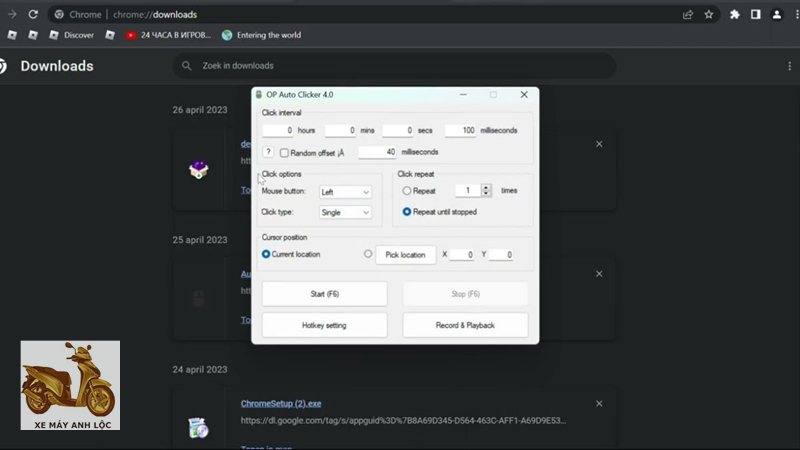Click the Pick location button
This screenshot has width=800, height=450.
[x=406, y=255]
